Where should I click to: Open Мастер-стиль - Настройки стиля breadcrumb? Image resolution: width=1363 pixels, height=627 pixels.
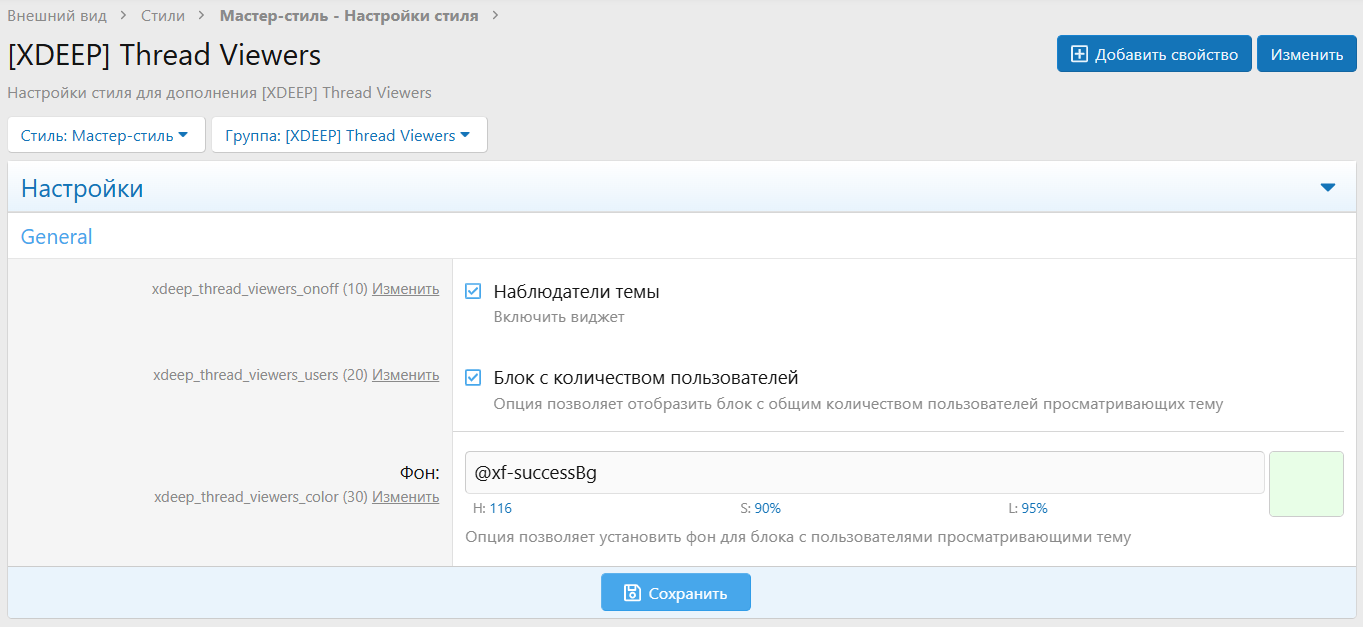click(348, 15)
